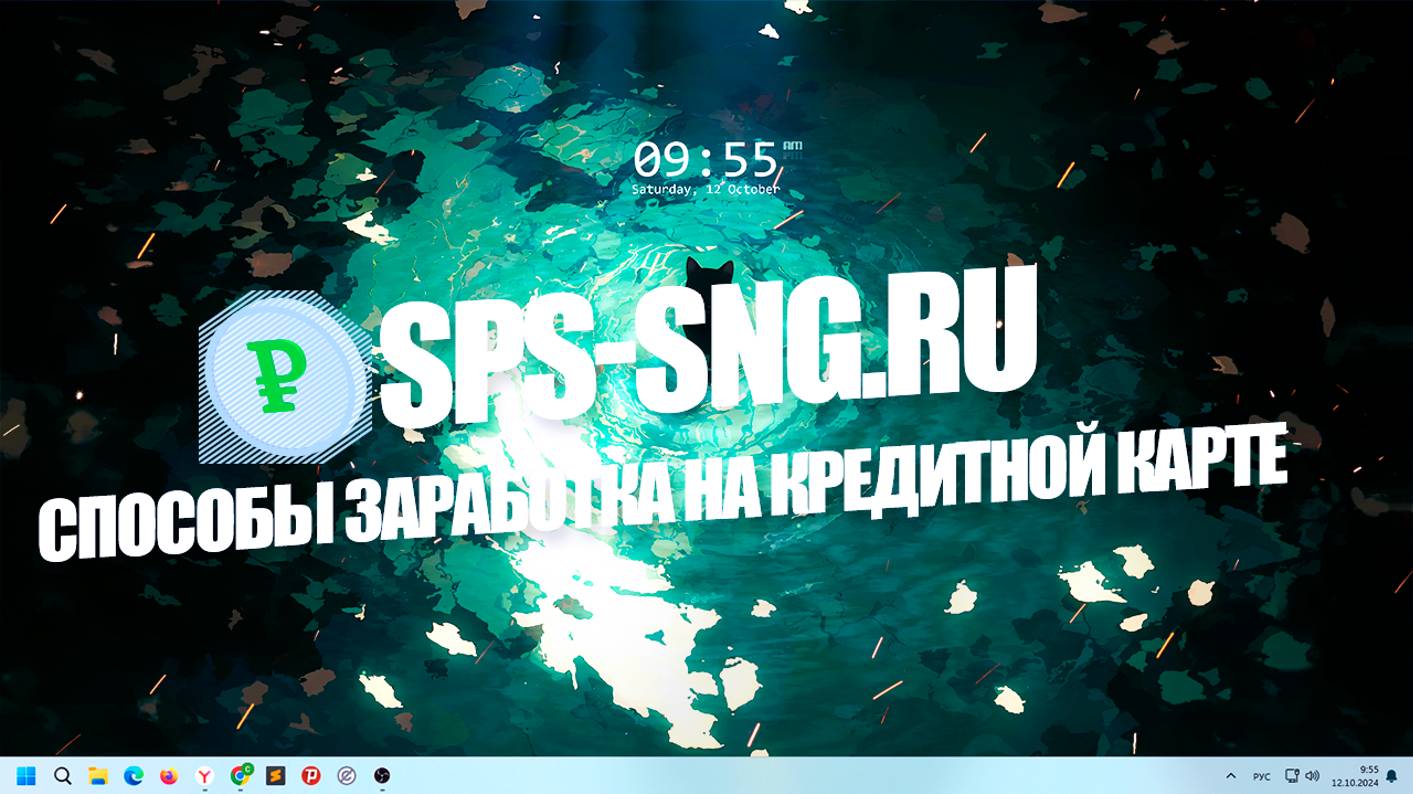1413x794 pixels.
Task: Open taskbar clock 9:55 12.10.2024
Action: 1355,776
